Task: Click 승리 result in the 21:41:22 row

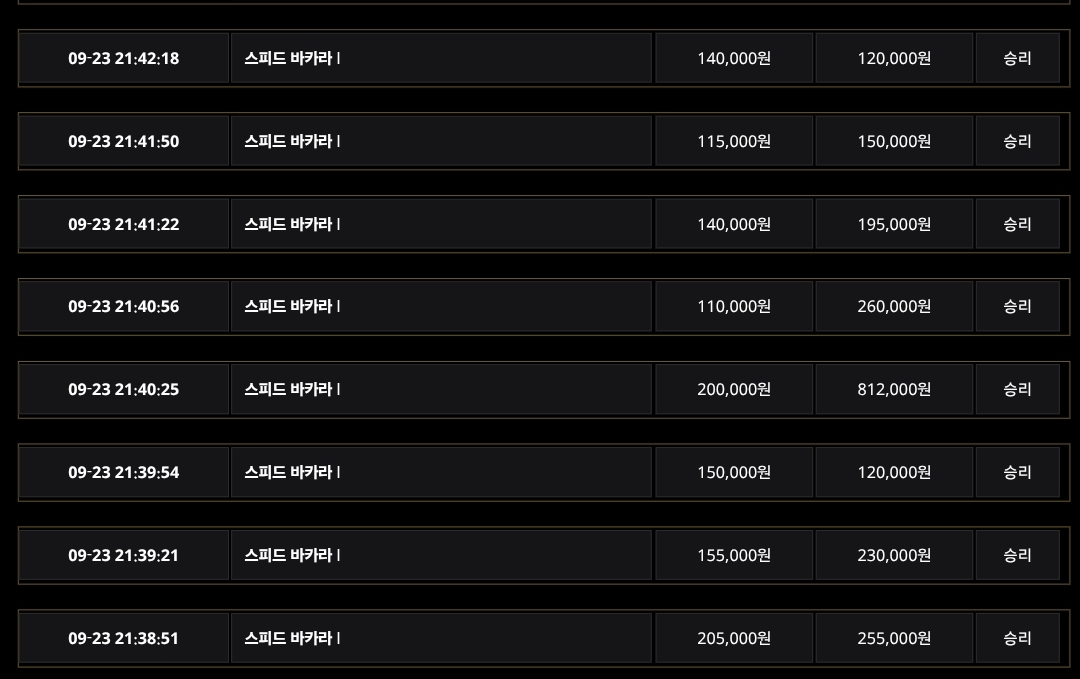Action: (1017, 224)
